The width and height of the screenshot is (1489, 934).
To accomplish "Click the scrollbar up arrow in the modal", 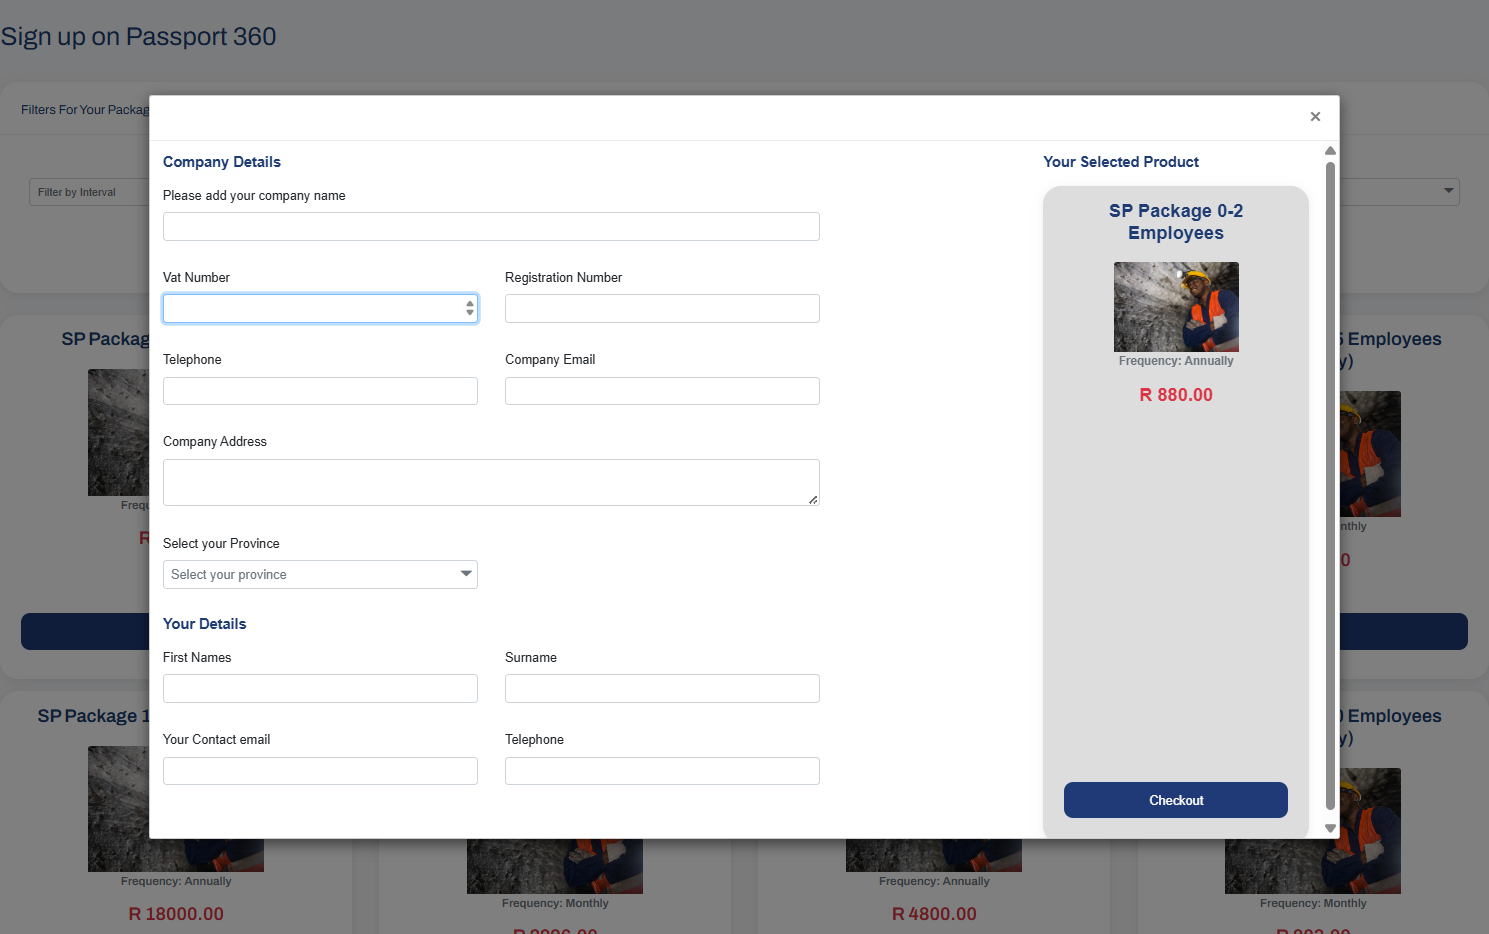I will (1329, 150).
